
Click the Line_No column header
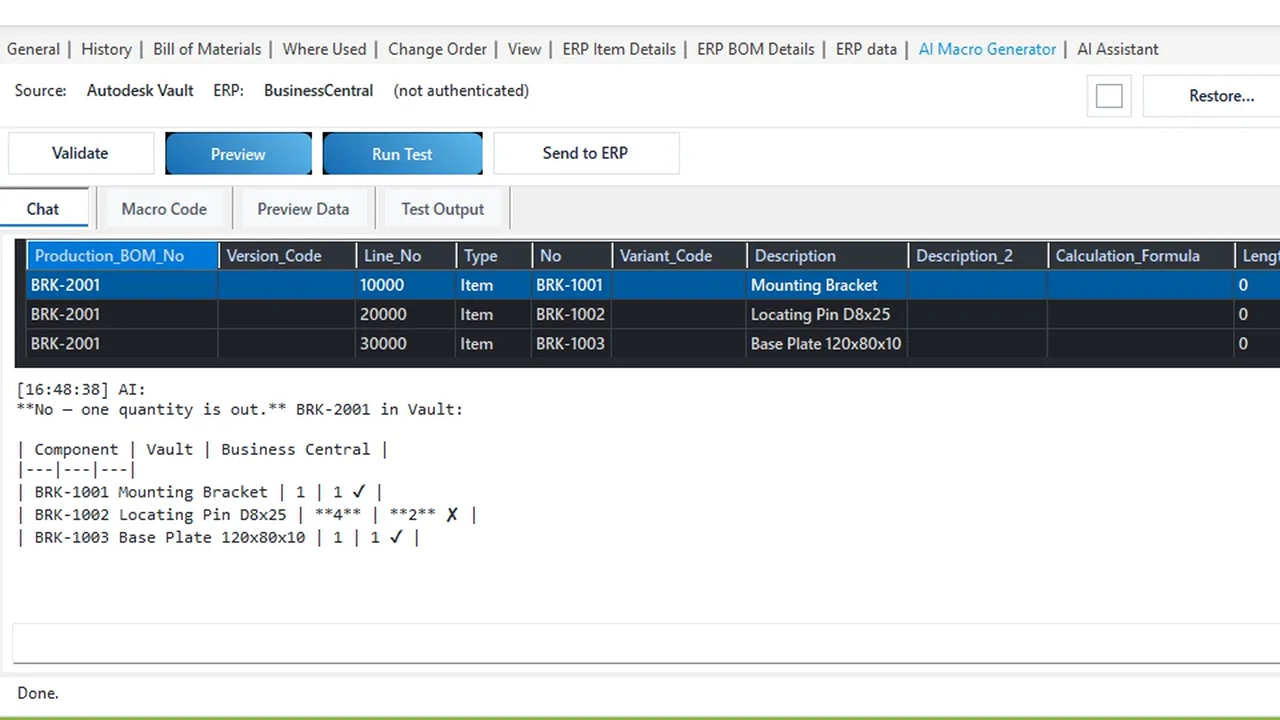[x=406, y=256]
